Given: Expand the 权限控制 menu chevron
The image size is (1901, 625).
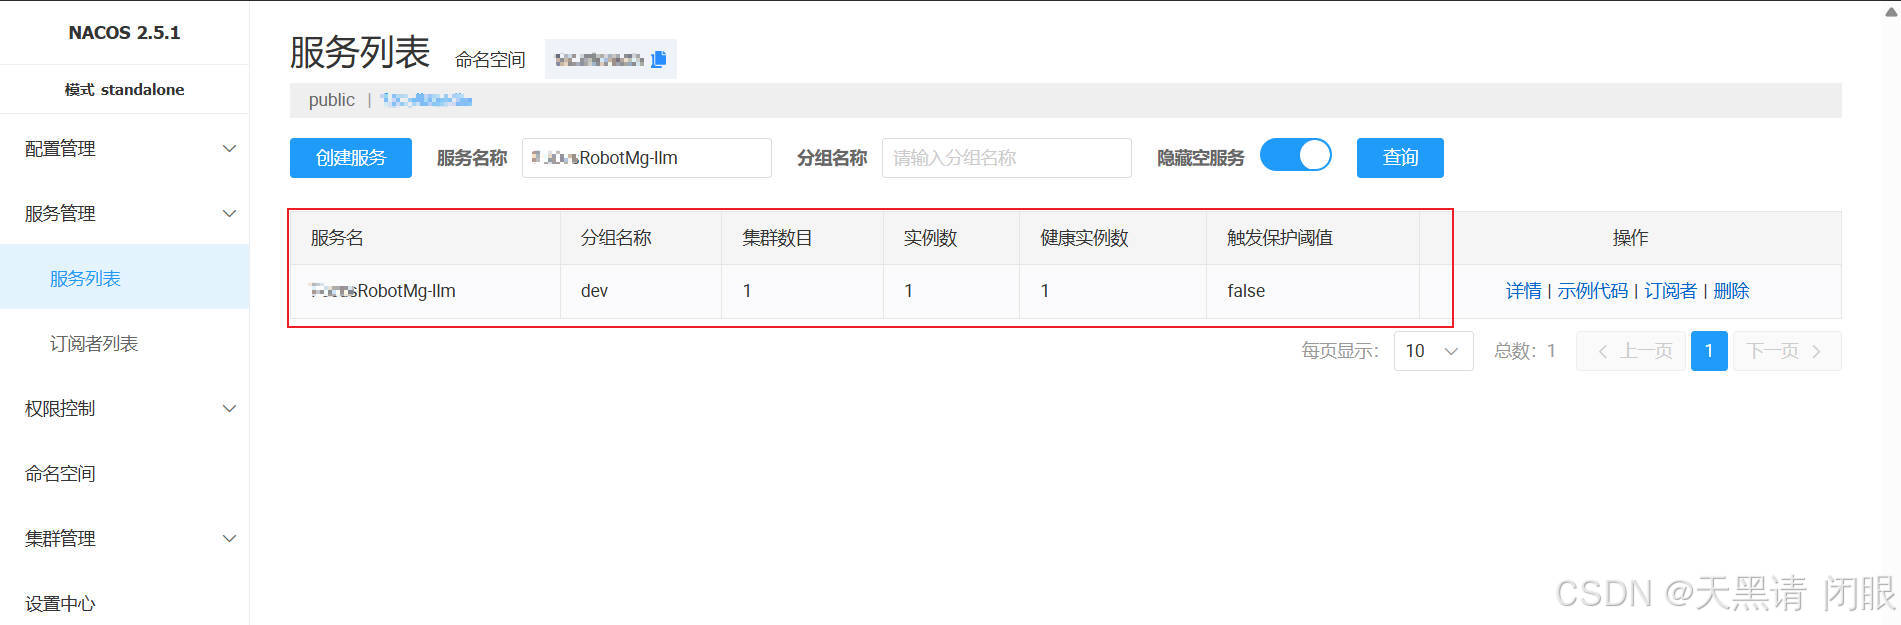Looking at the screenshot, I should pyautogui.click(x=229, y=408).
